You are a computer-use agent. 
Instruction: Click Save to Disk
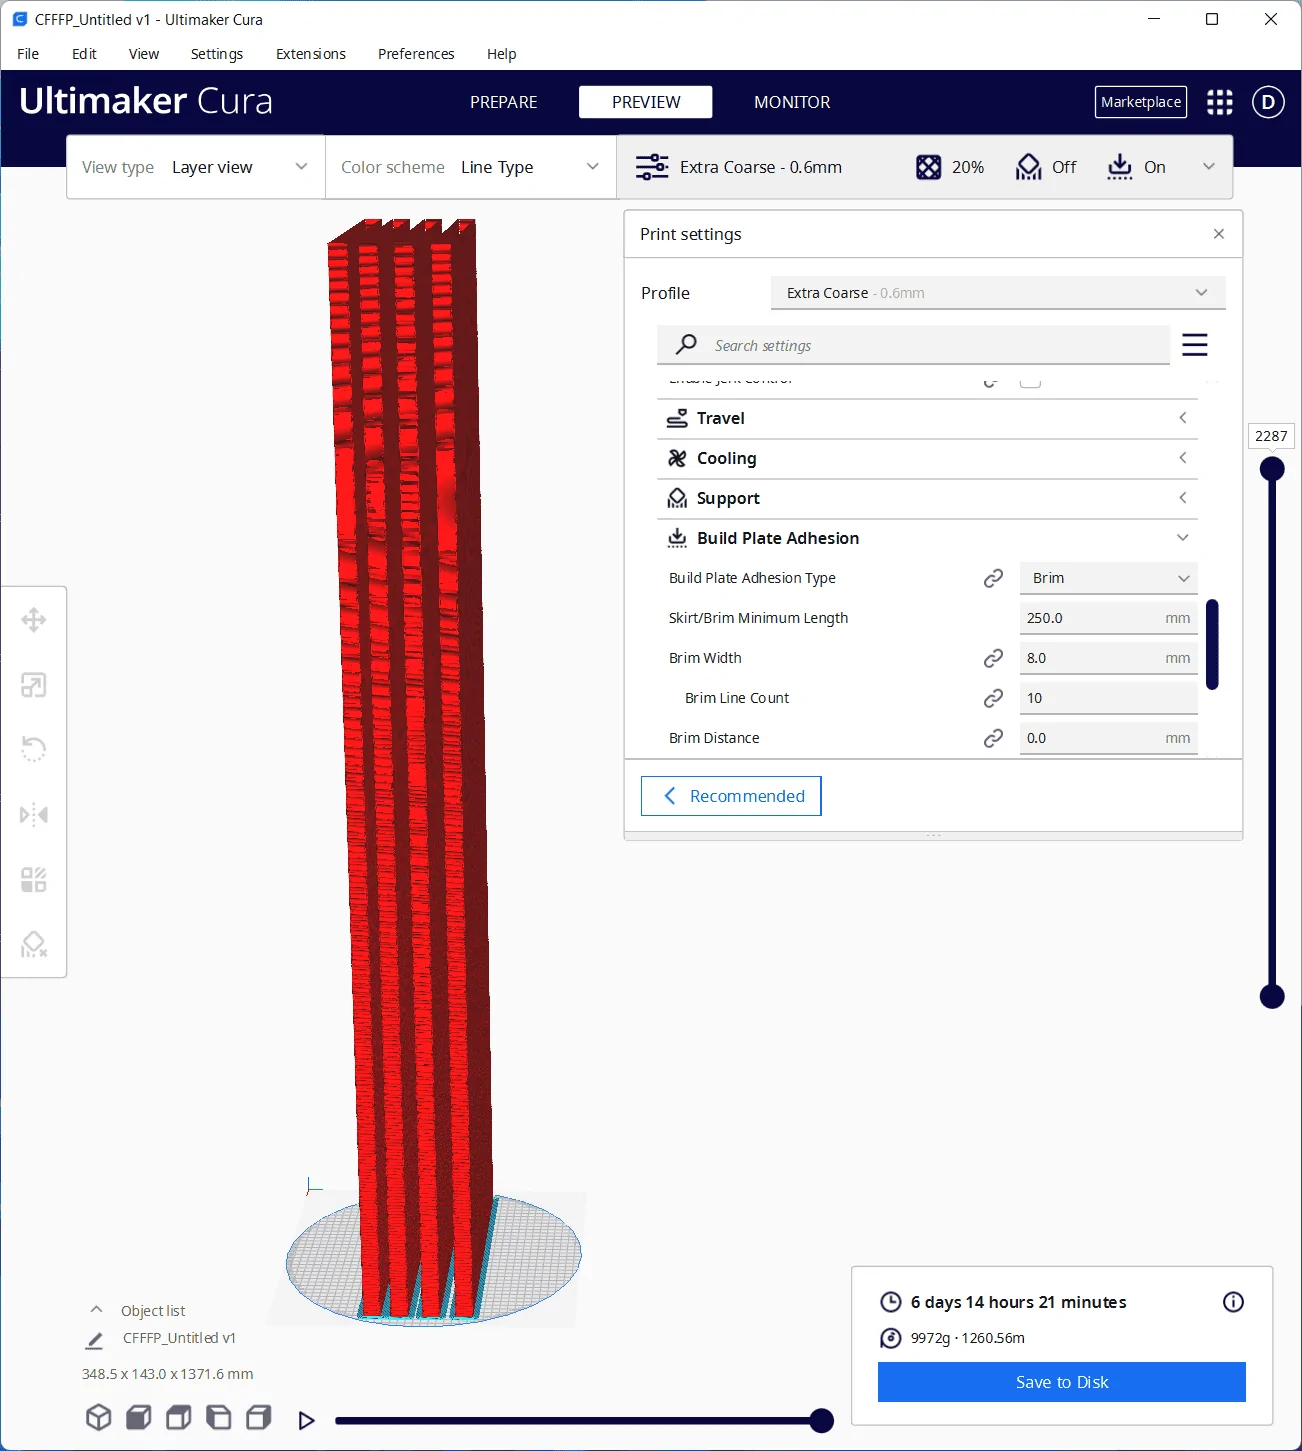pos(1062,1382)
